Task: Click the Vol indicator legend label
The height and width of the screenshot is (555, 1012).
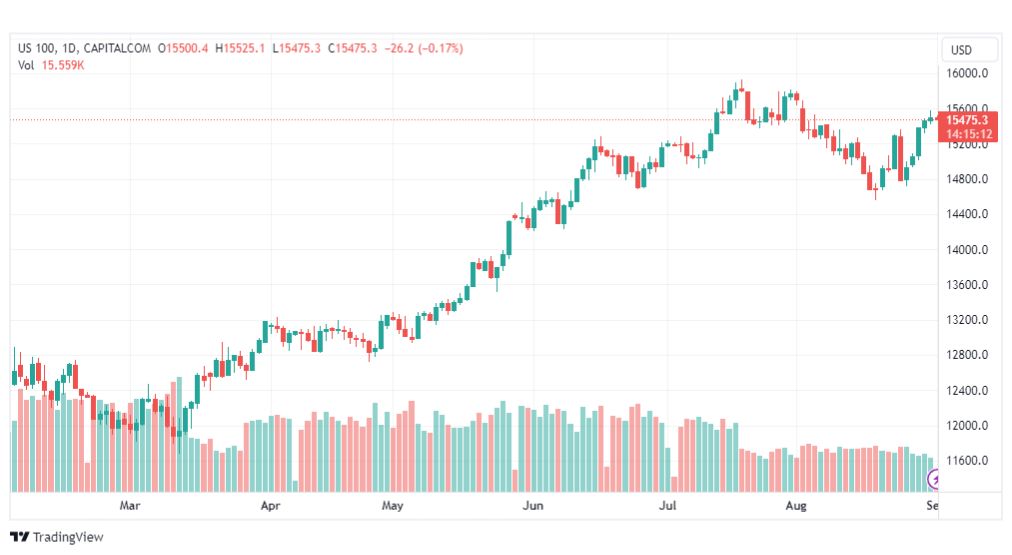Action: click(x=27, y=65)
